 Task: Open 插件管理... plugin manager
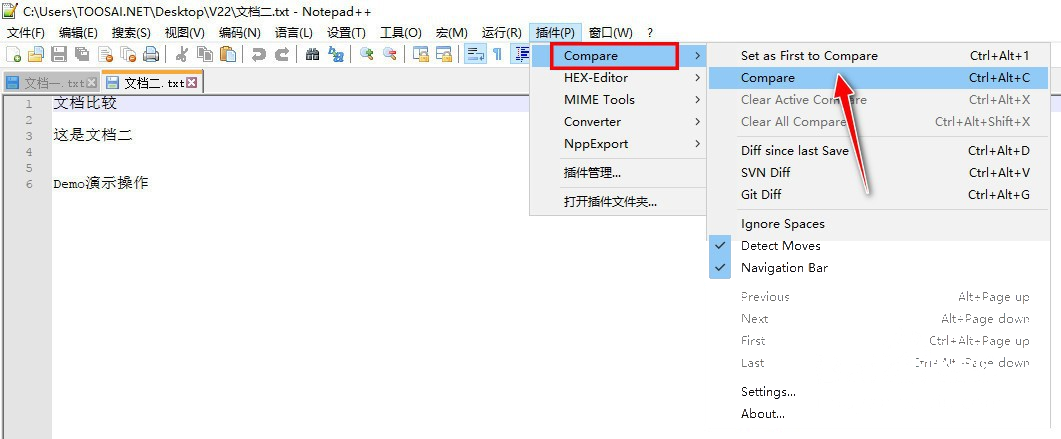pos(618,172)
